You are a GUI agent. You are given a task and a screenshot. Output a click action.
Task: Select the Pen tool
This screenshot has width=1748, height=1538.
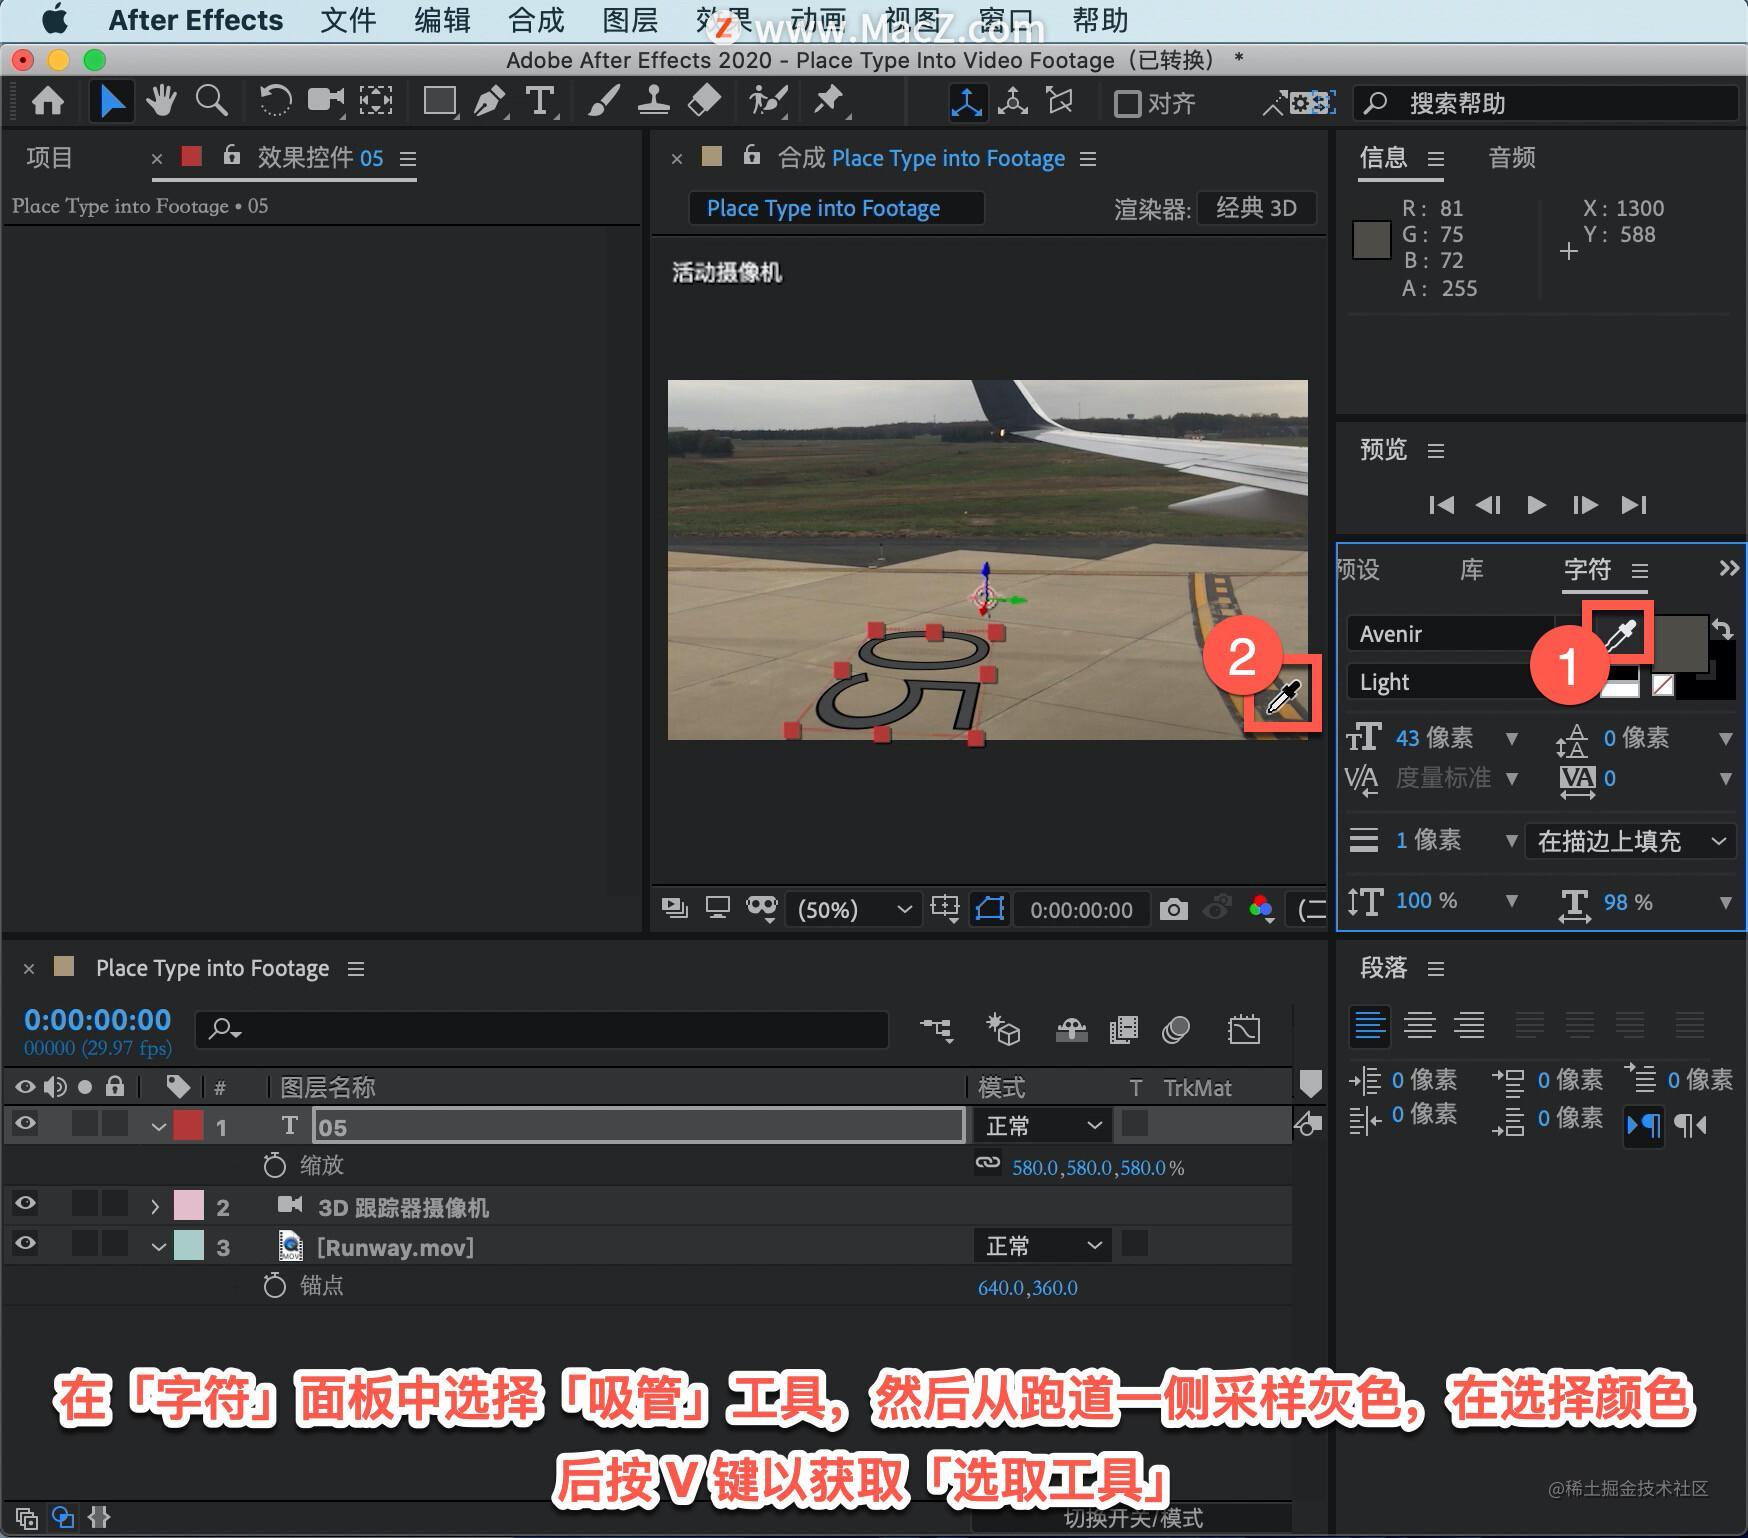pyautogui.click(x=489, y=101)
